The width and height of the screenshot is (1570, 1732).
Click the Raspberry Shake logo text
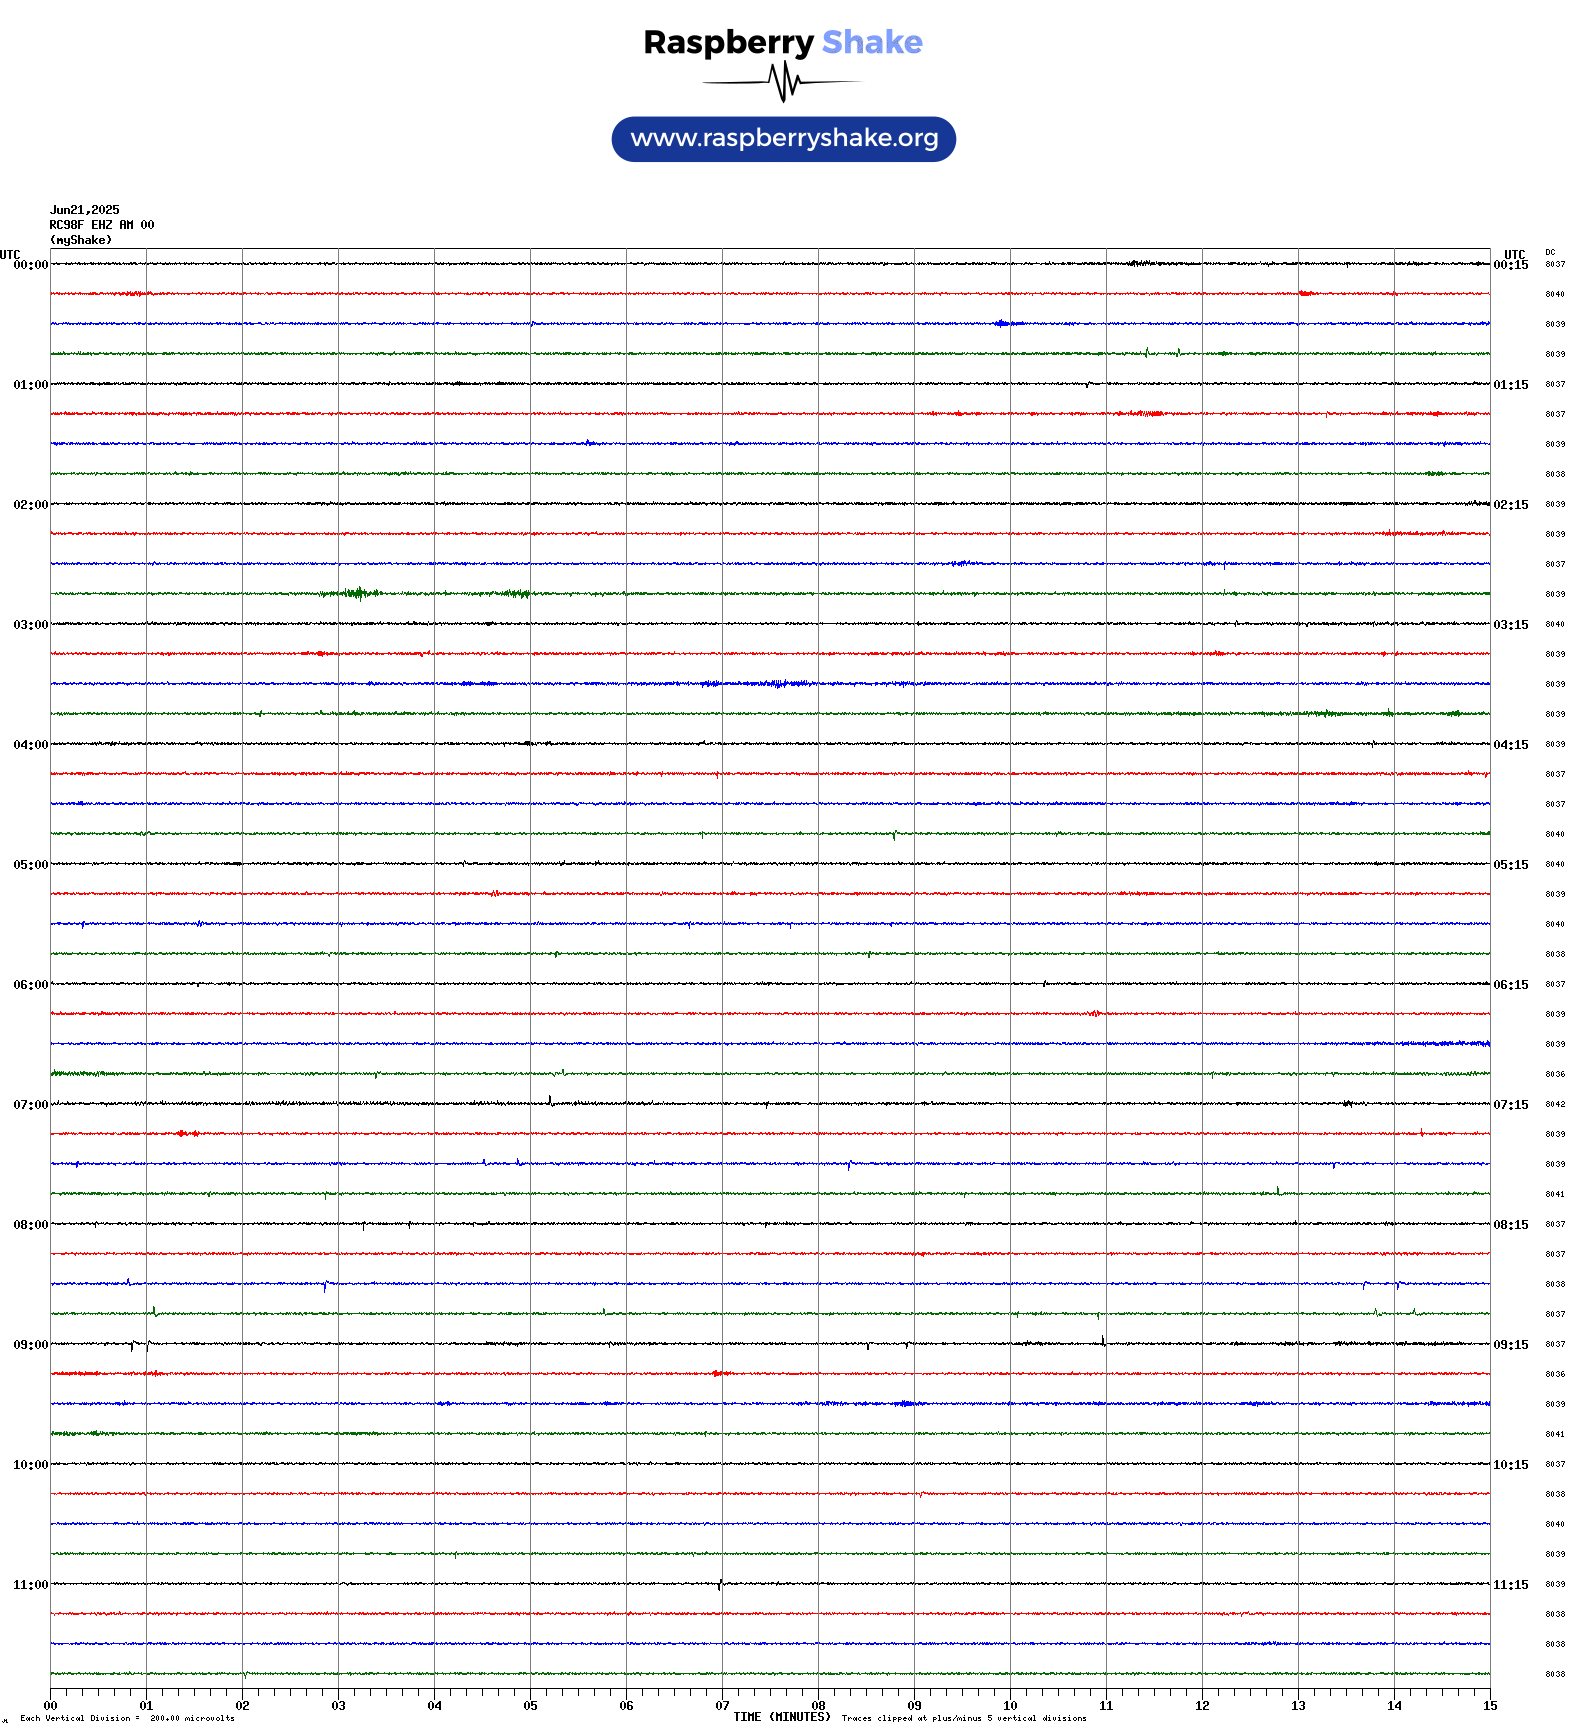[x=783, y=42]
